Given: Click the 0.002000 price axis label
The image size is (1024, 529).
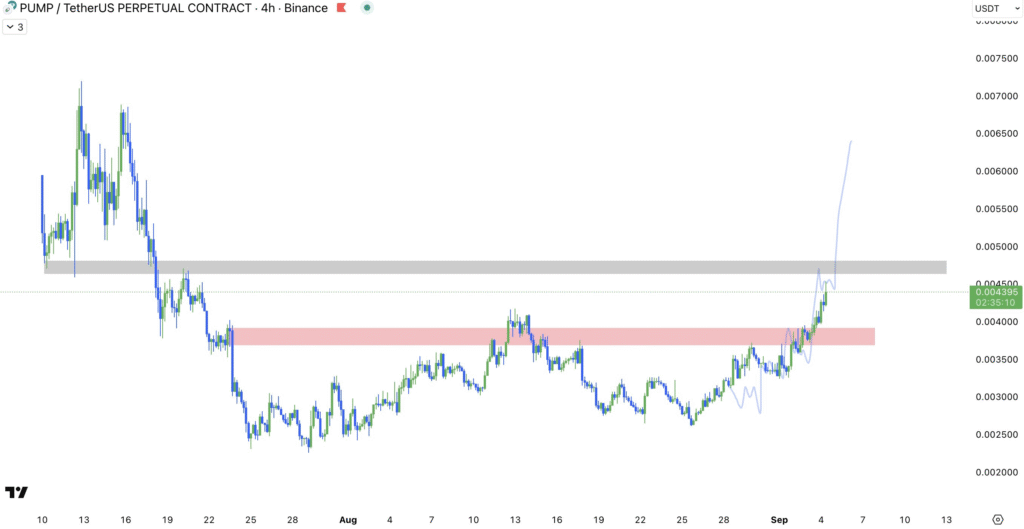Looking at the screenshot, I should [x=997, y=472].
